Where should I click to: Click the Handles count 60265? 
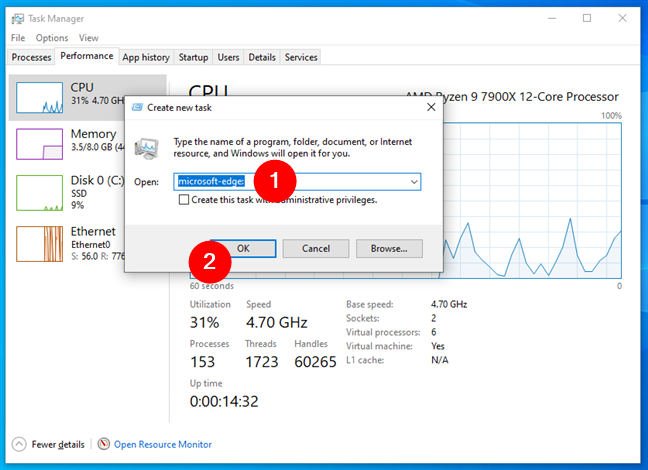point(315,362)
